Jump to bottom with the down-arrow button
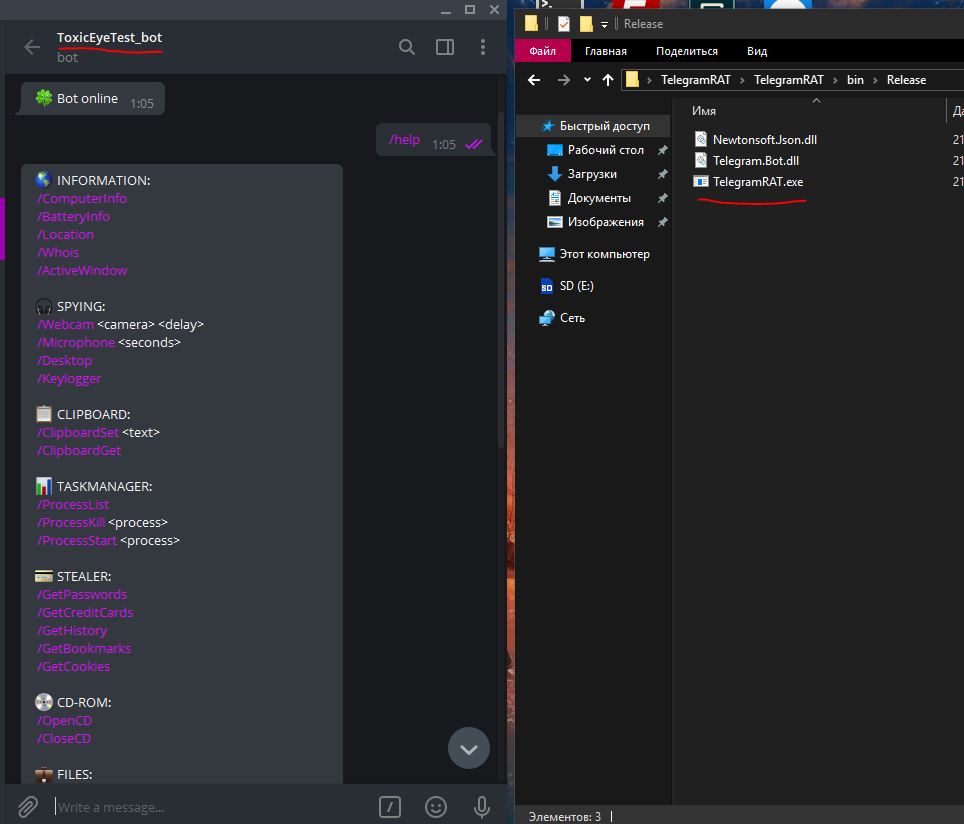 [468, 748]
